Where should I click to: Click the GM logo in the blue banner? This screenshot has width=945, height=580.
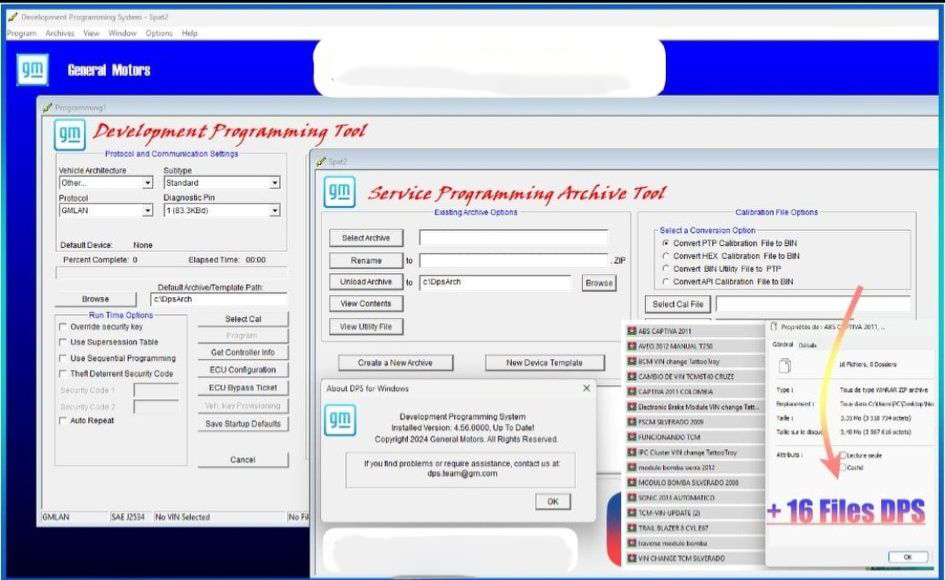pos(33,68)
